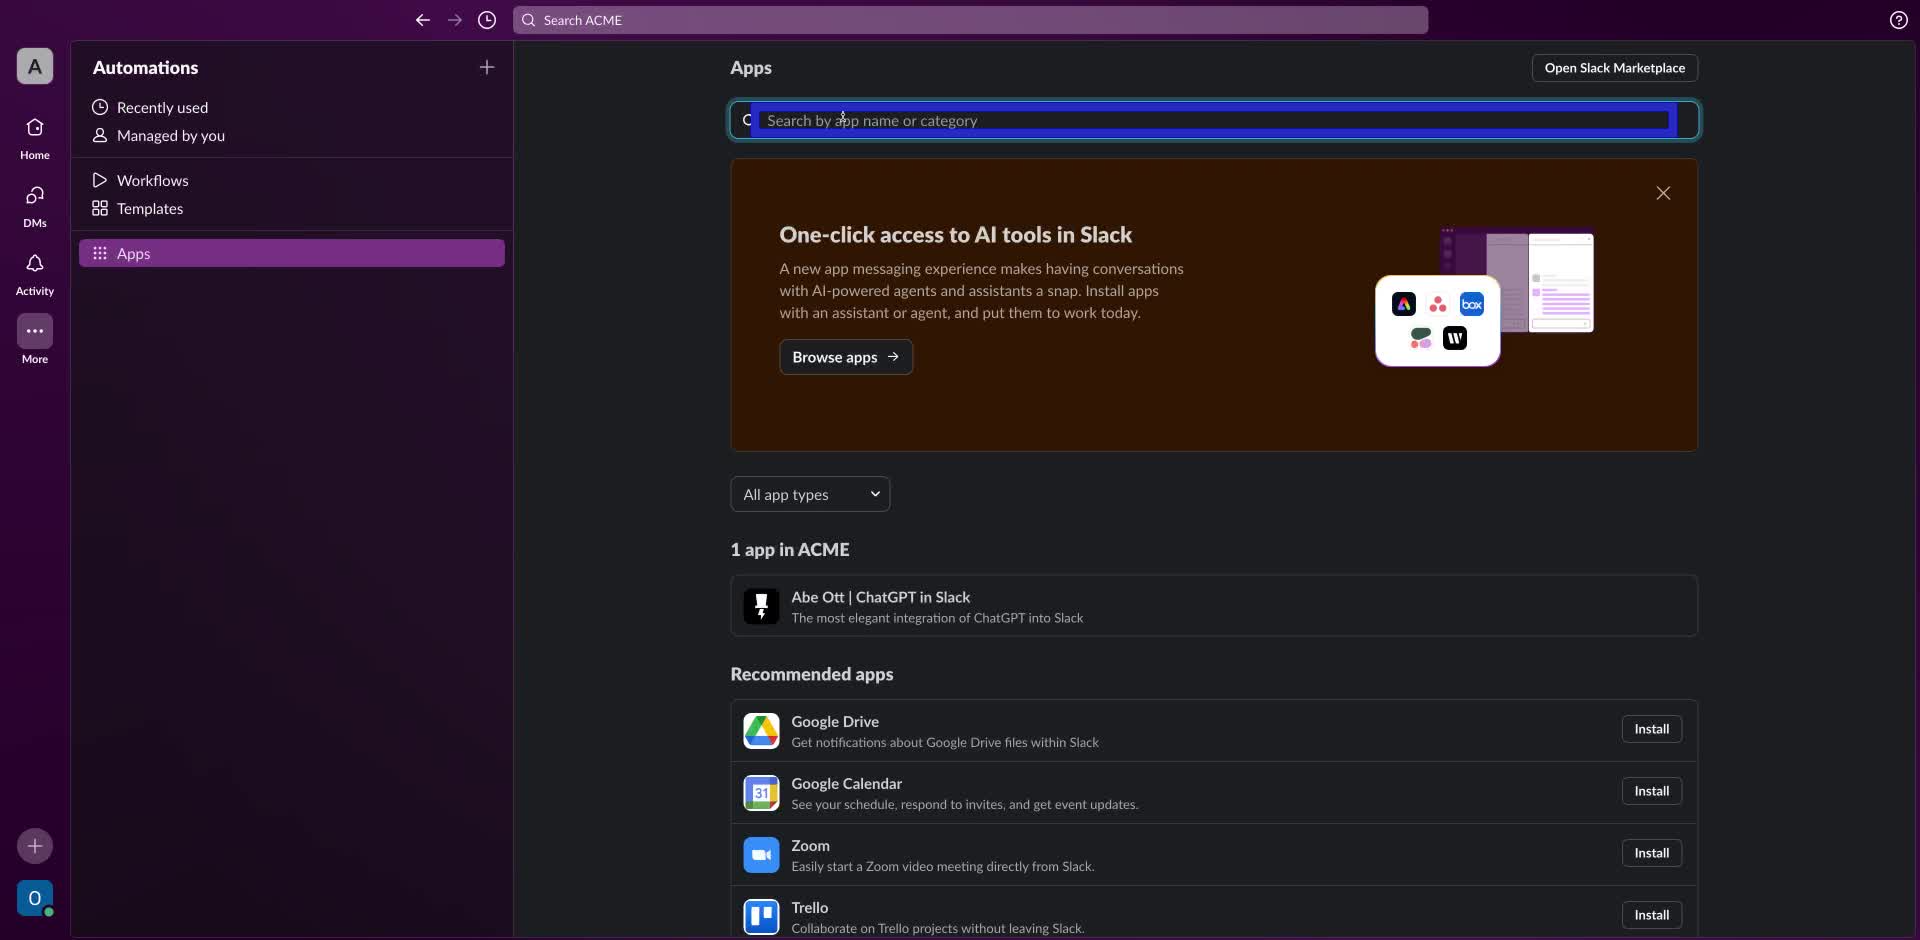View Activity notifications
This screenshot has width=1920, height=940.
(x=34, y=274)
